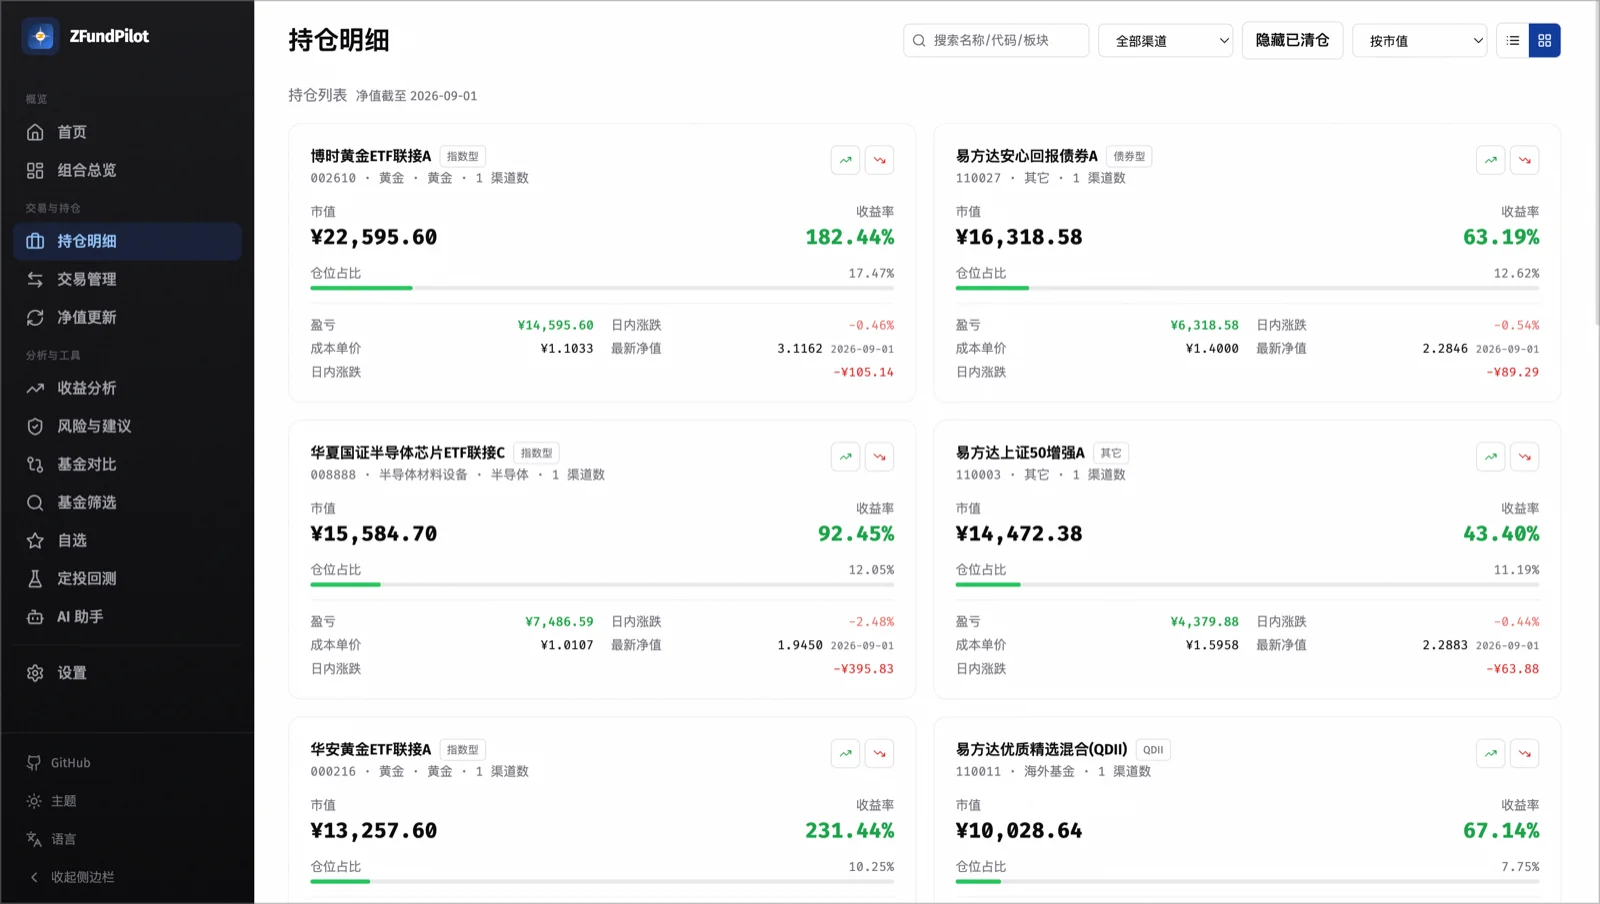Click 易方达上证50增强A position progress bar
This screenshot has height=904, width=1600.
pyautogui.click(x=1247, y=585)
